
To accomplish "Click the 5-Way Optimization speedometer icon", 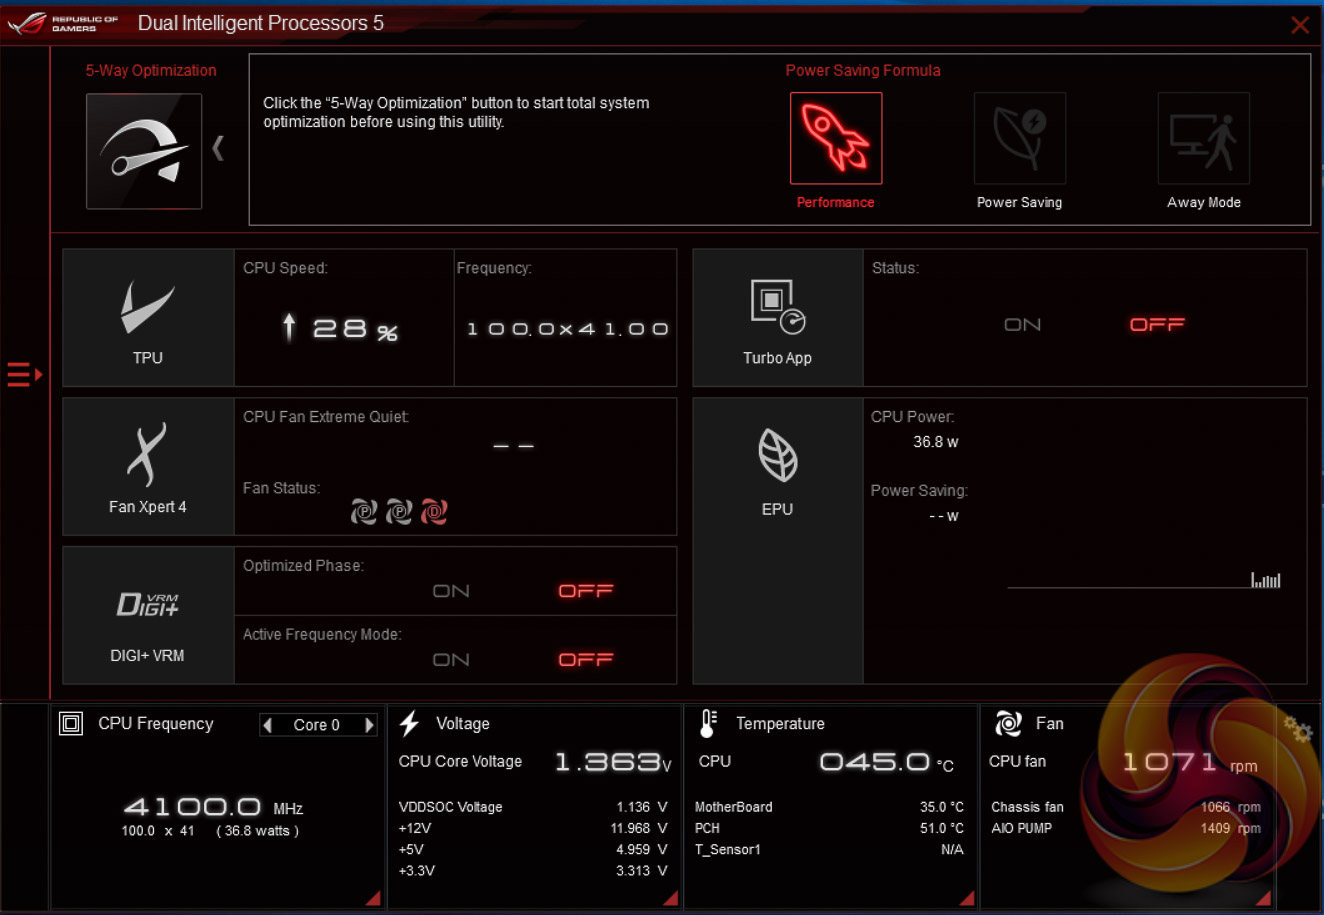I will tap(144, 151).
